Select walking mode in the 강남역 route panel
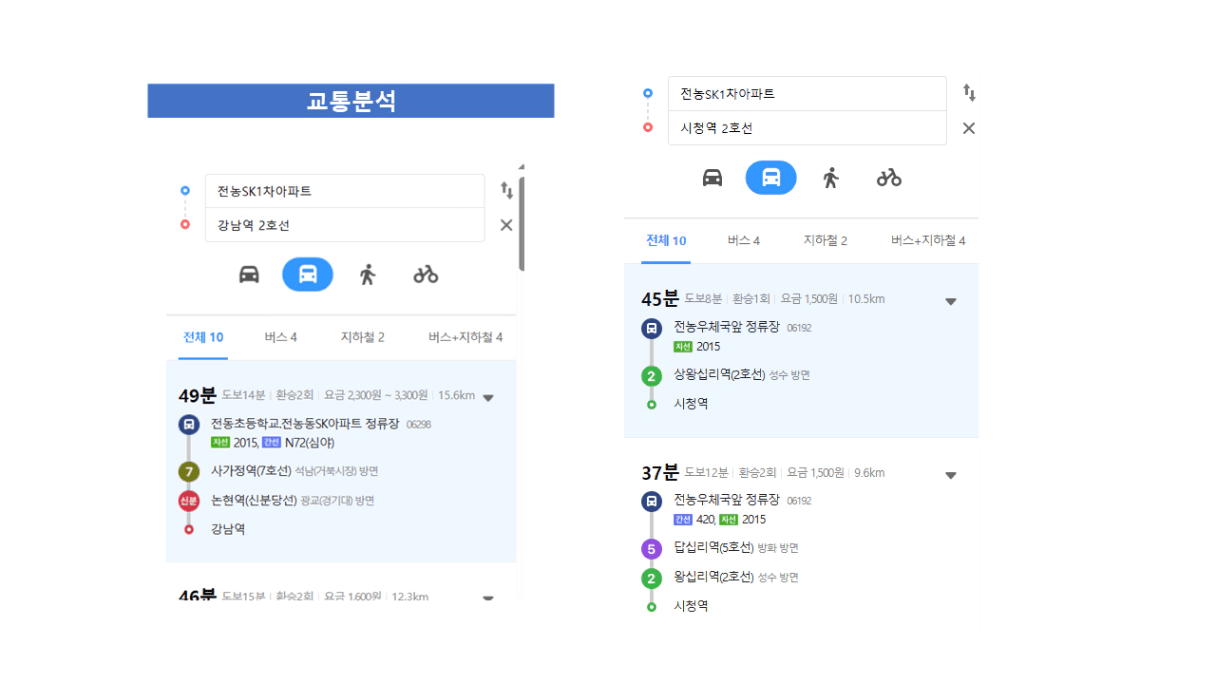This screenshot has height=684, width=1216. click(x=367, y=274)
